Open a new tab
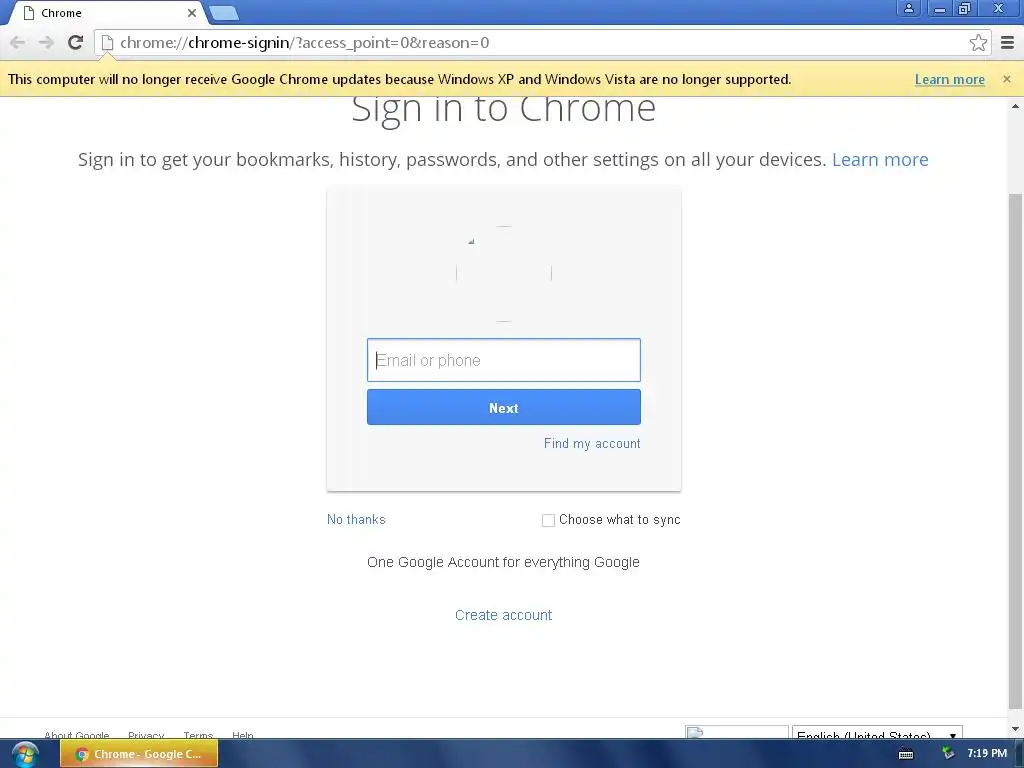The image size is (1024, 768). pyautogui.click(x=224, y=12)
